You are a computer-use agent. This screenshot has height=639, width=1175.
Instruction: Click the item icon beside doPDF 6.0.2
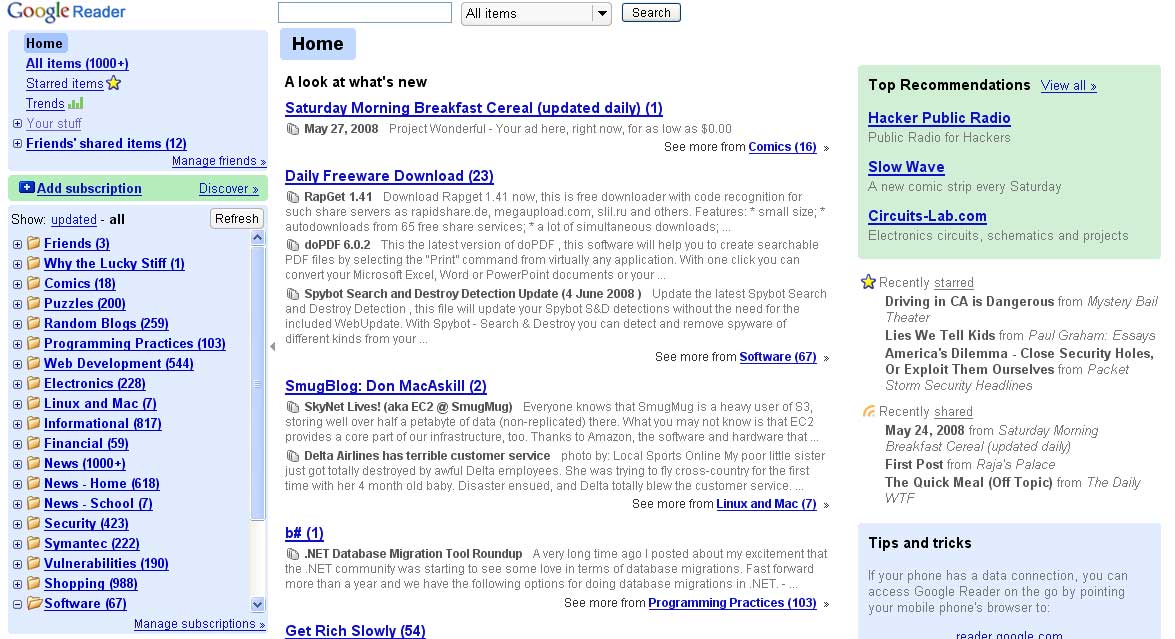(x=293, y=245)
